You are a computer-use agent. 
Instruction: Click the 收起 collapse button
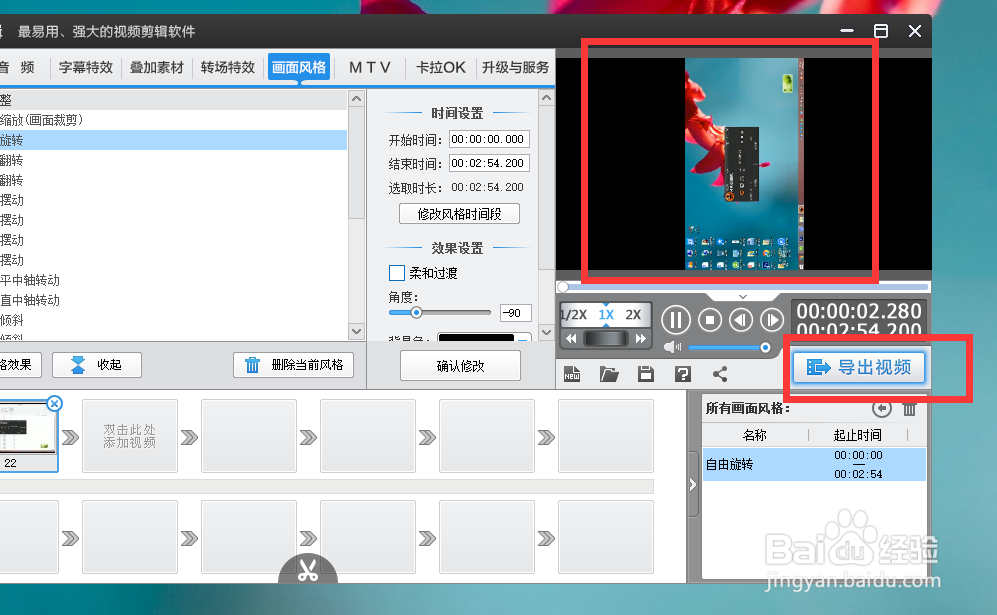point(97,365)
